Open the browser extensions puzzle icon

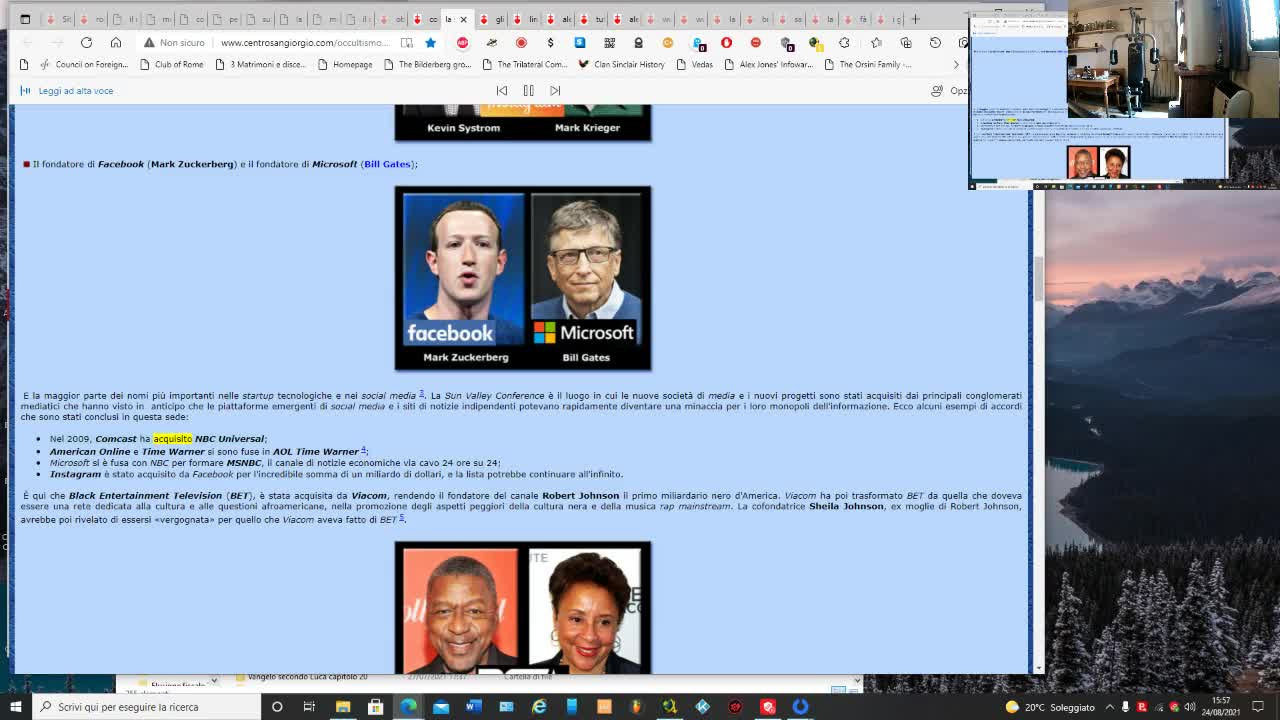(844, 43)
